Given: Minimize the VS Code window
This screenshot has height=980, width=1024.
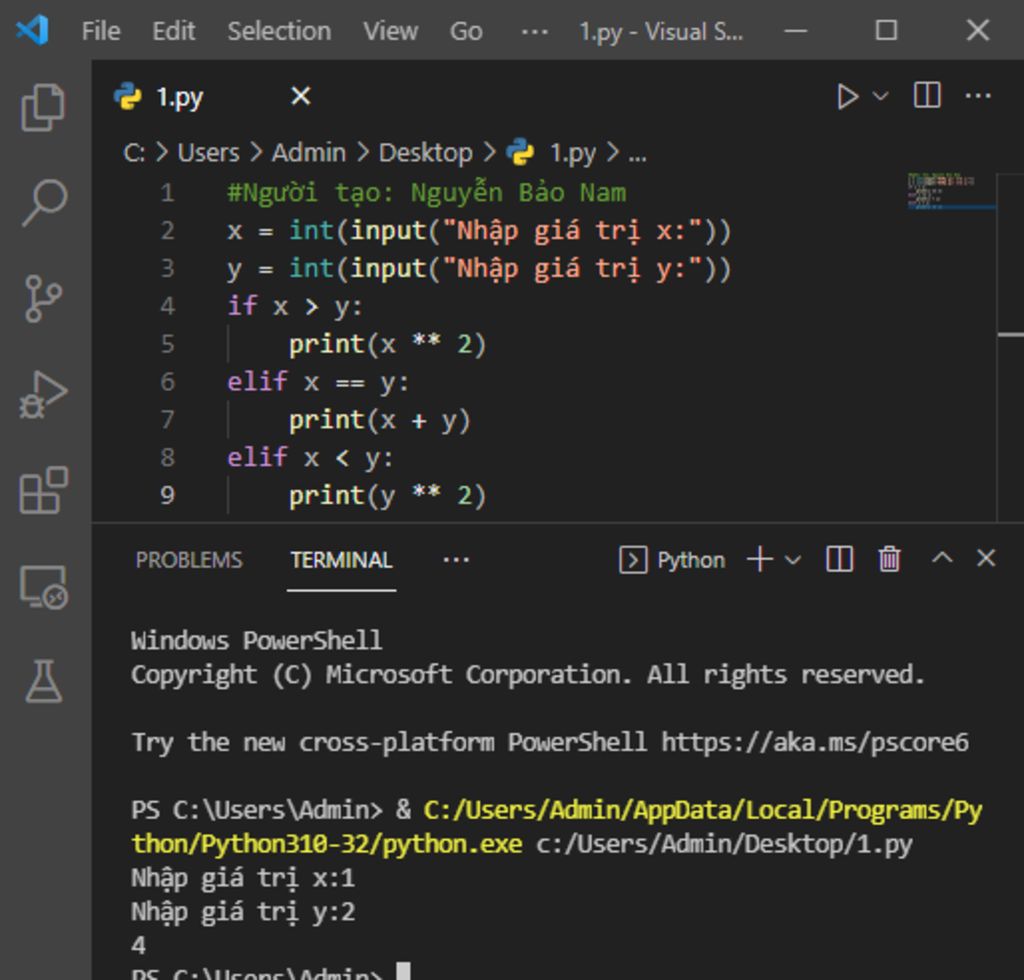Looking at the screenshot, I should click(x=795, y=31).
